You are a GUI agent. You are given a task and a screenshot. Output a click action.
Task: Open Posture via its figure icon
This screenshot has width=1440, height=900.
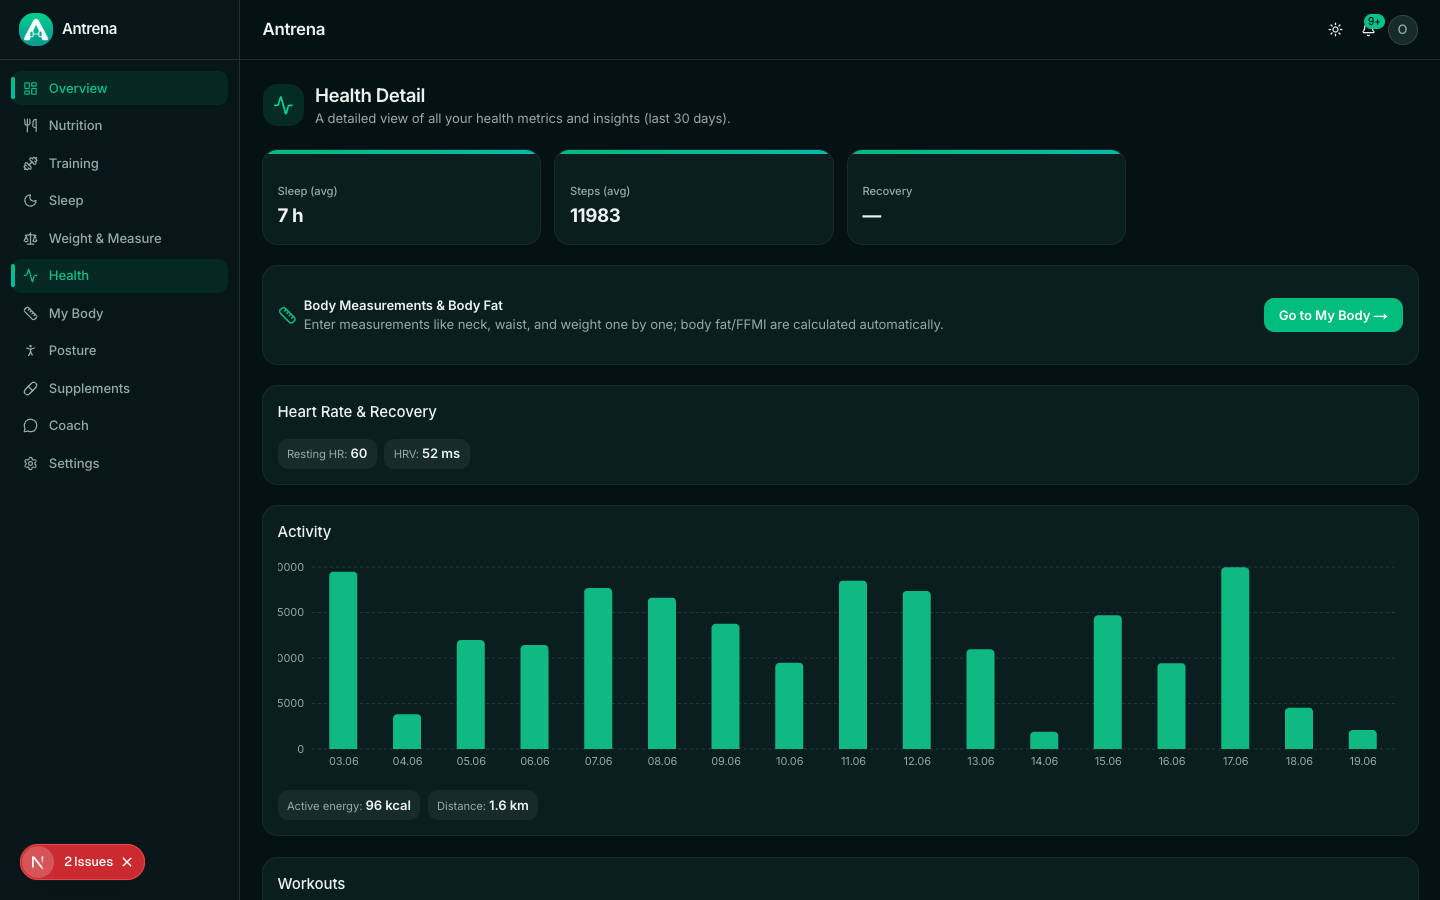click(x=31, y=351)
